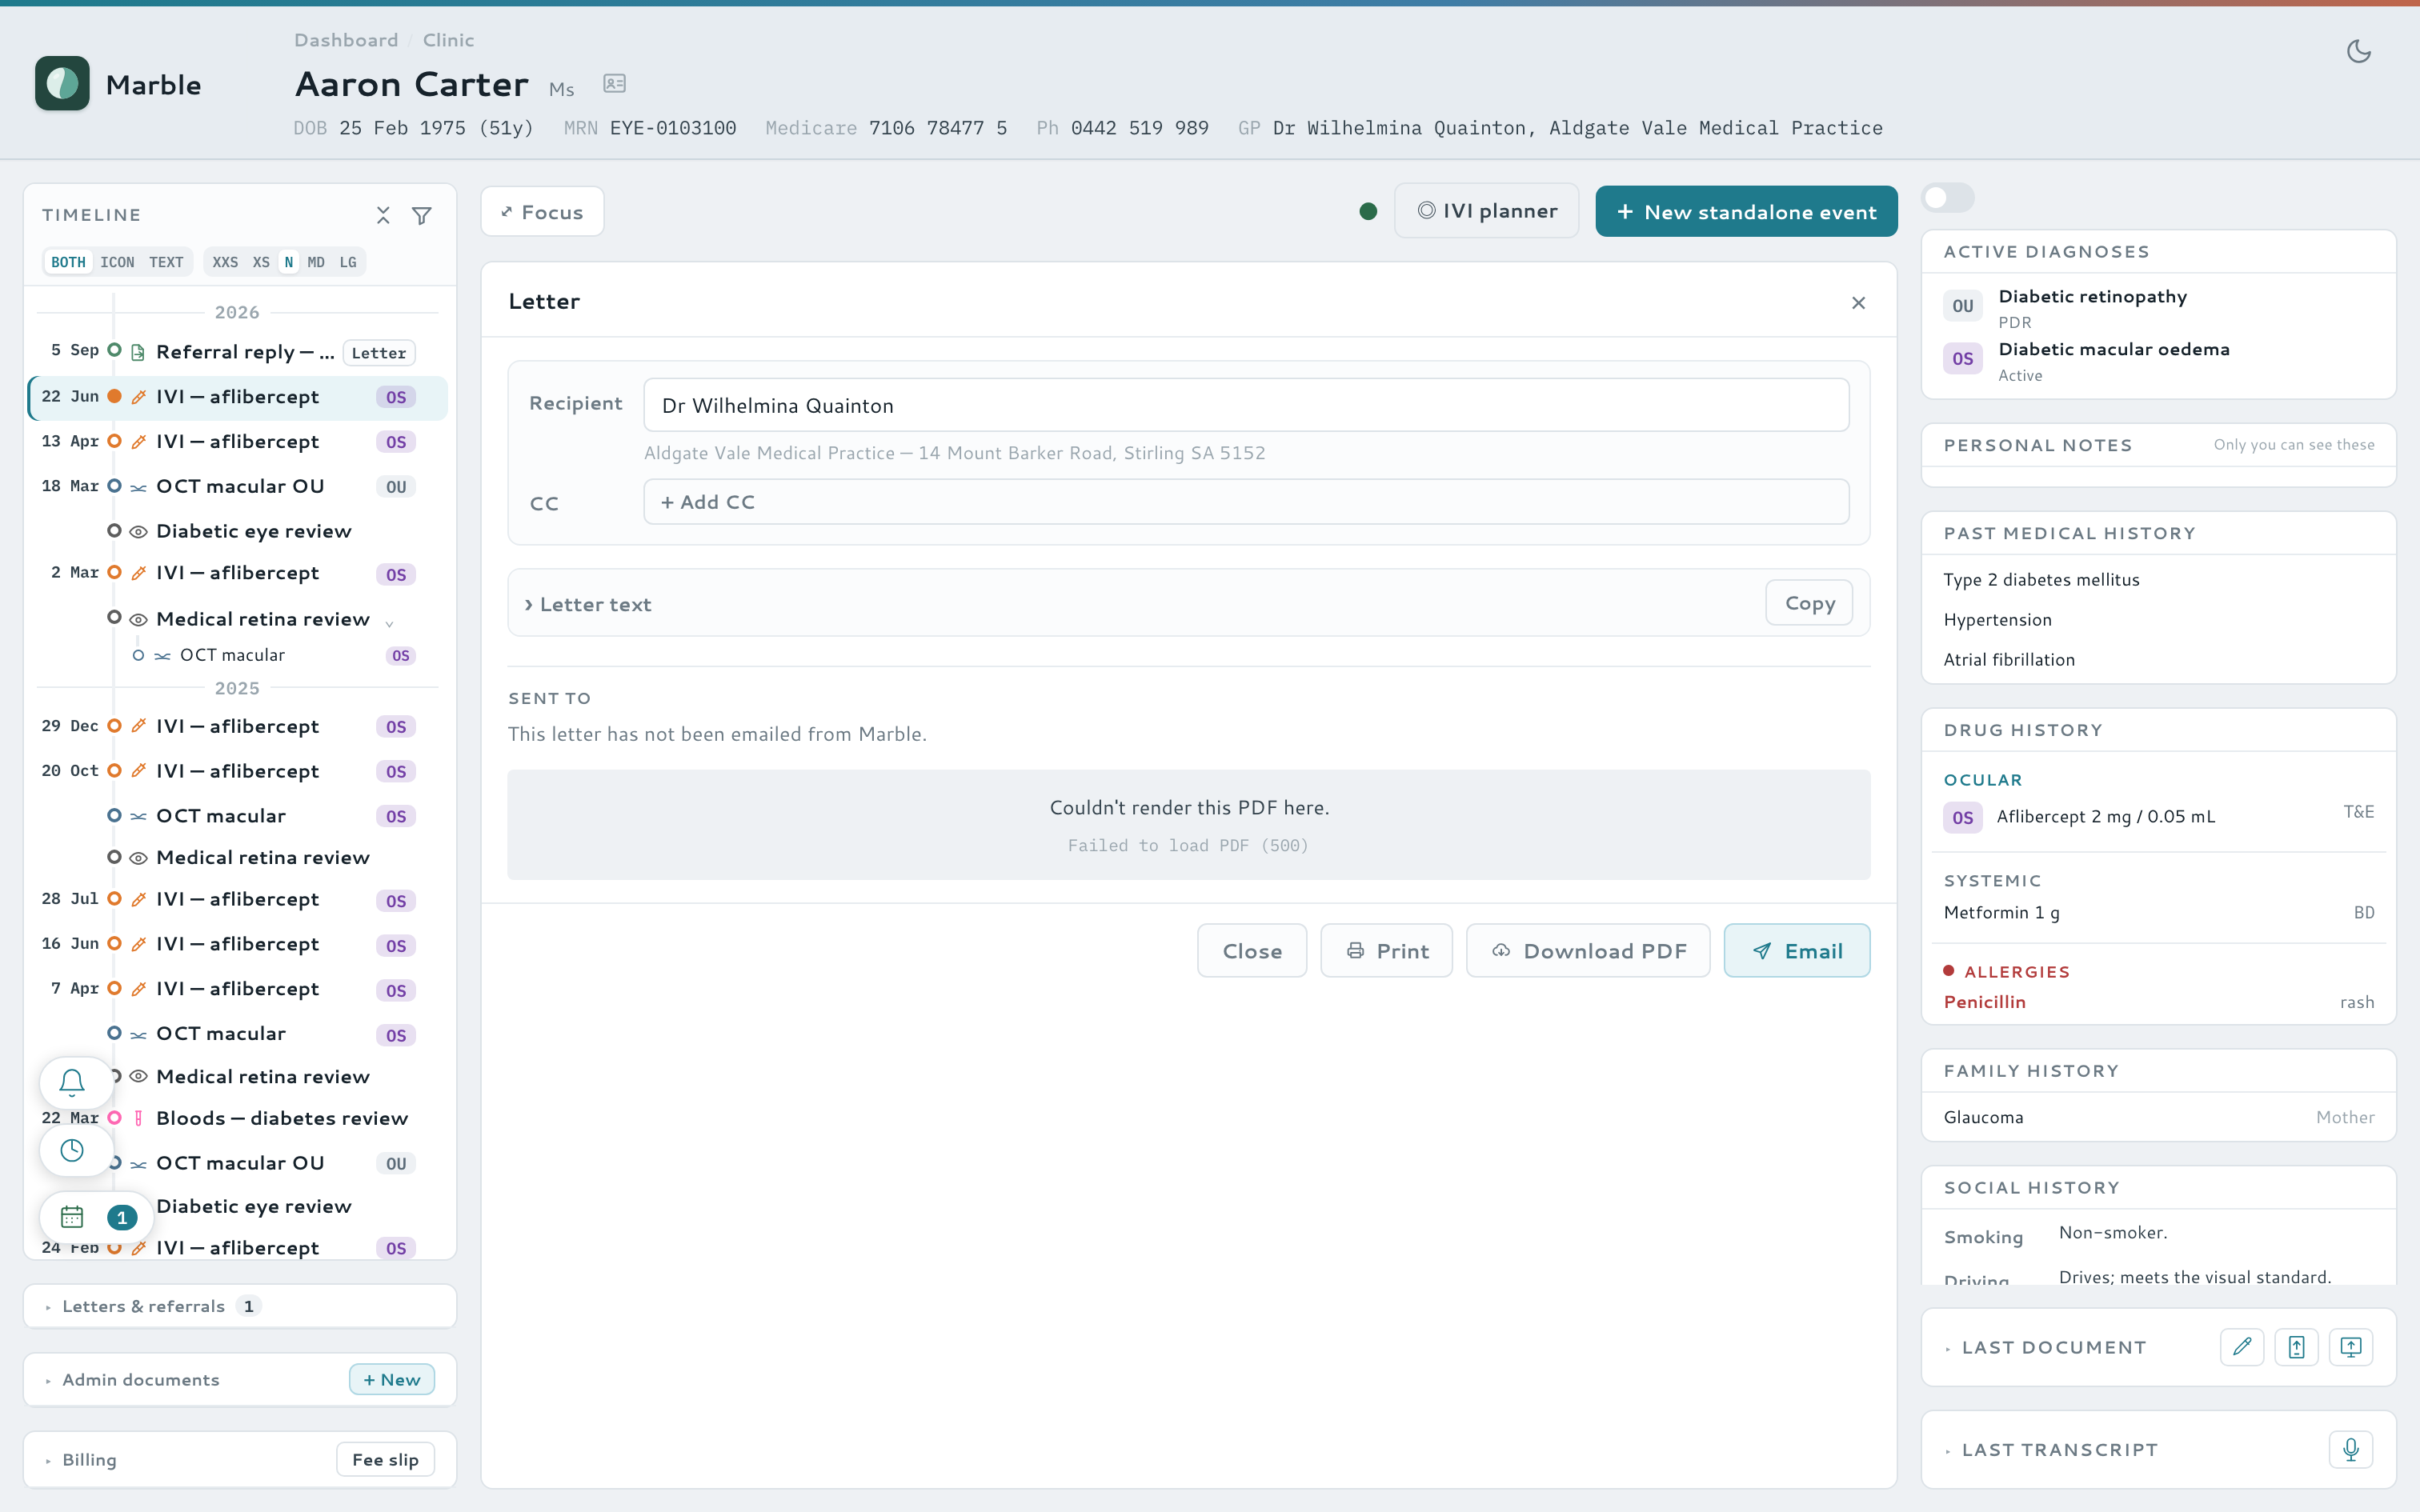Toggle dark mode moon icon
The width and height of the screenshot is (2420, 1512).
(2358, 51)
